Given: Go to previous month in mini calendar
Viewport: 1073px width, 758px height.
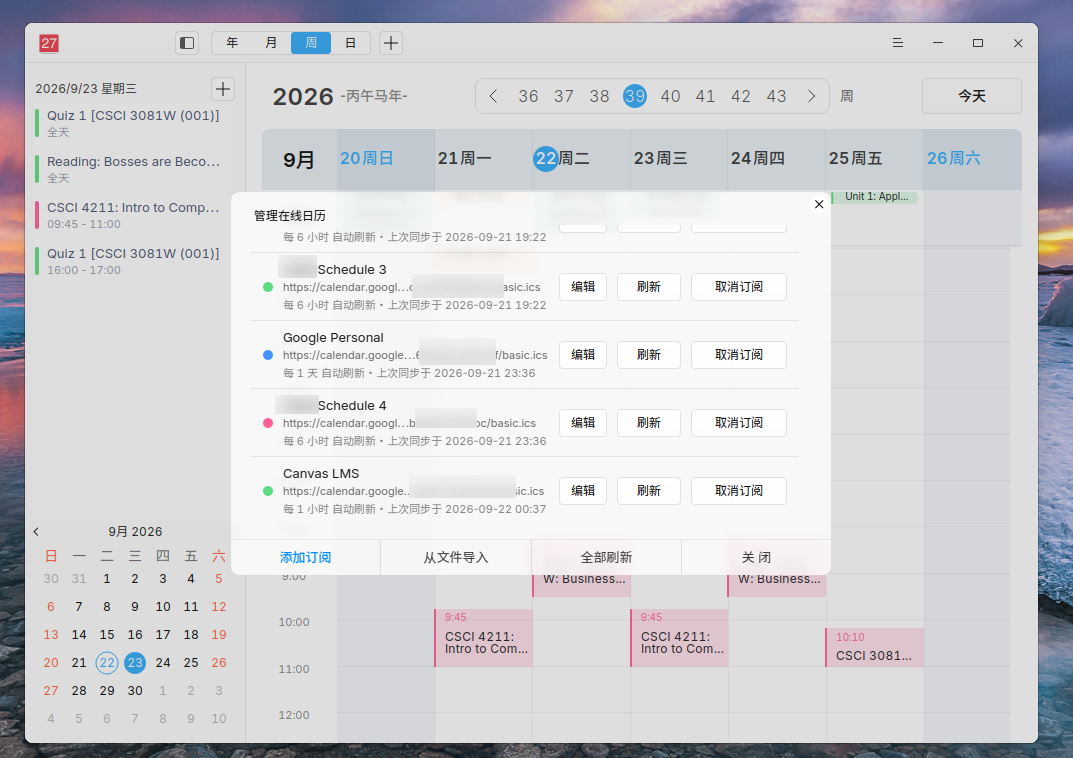Looking at the screenshot, I should coord(36,532).
